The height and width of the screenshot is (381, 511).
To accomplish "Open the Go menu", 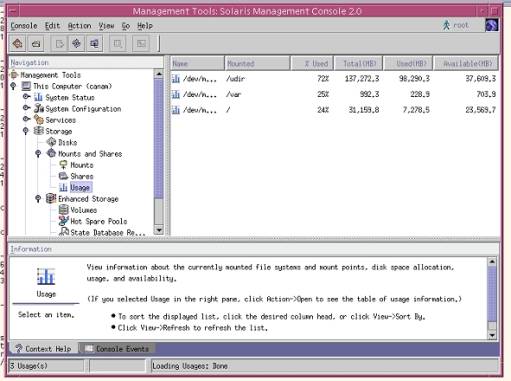I will pos(126,26).
